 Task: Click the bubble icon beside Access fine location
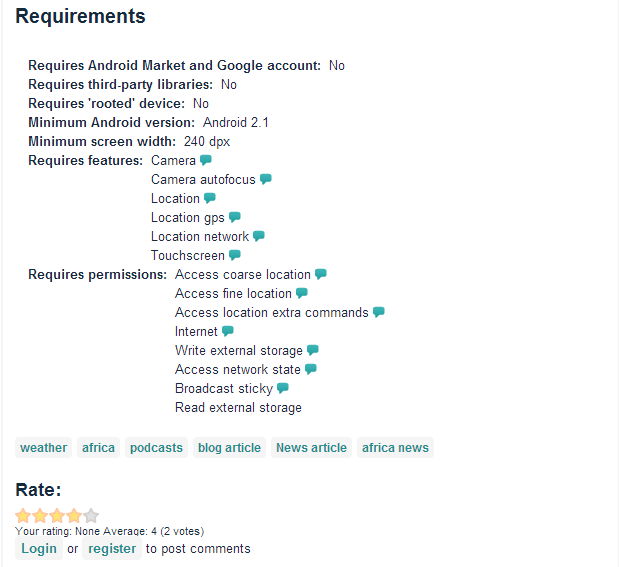(x=302, y=293)
